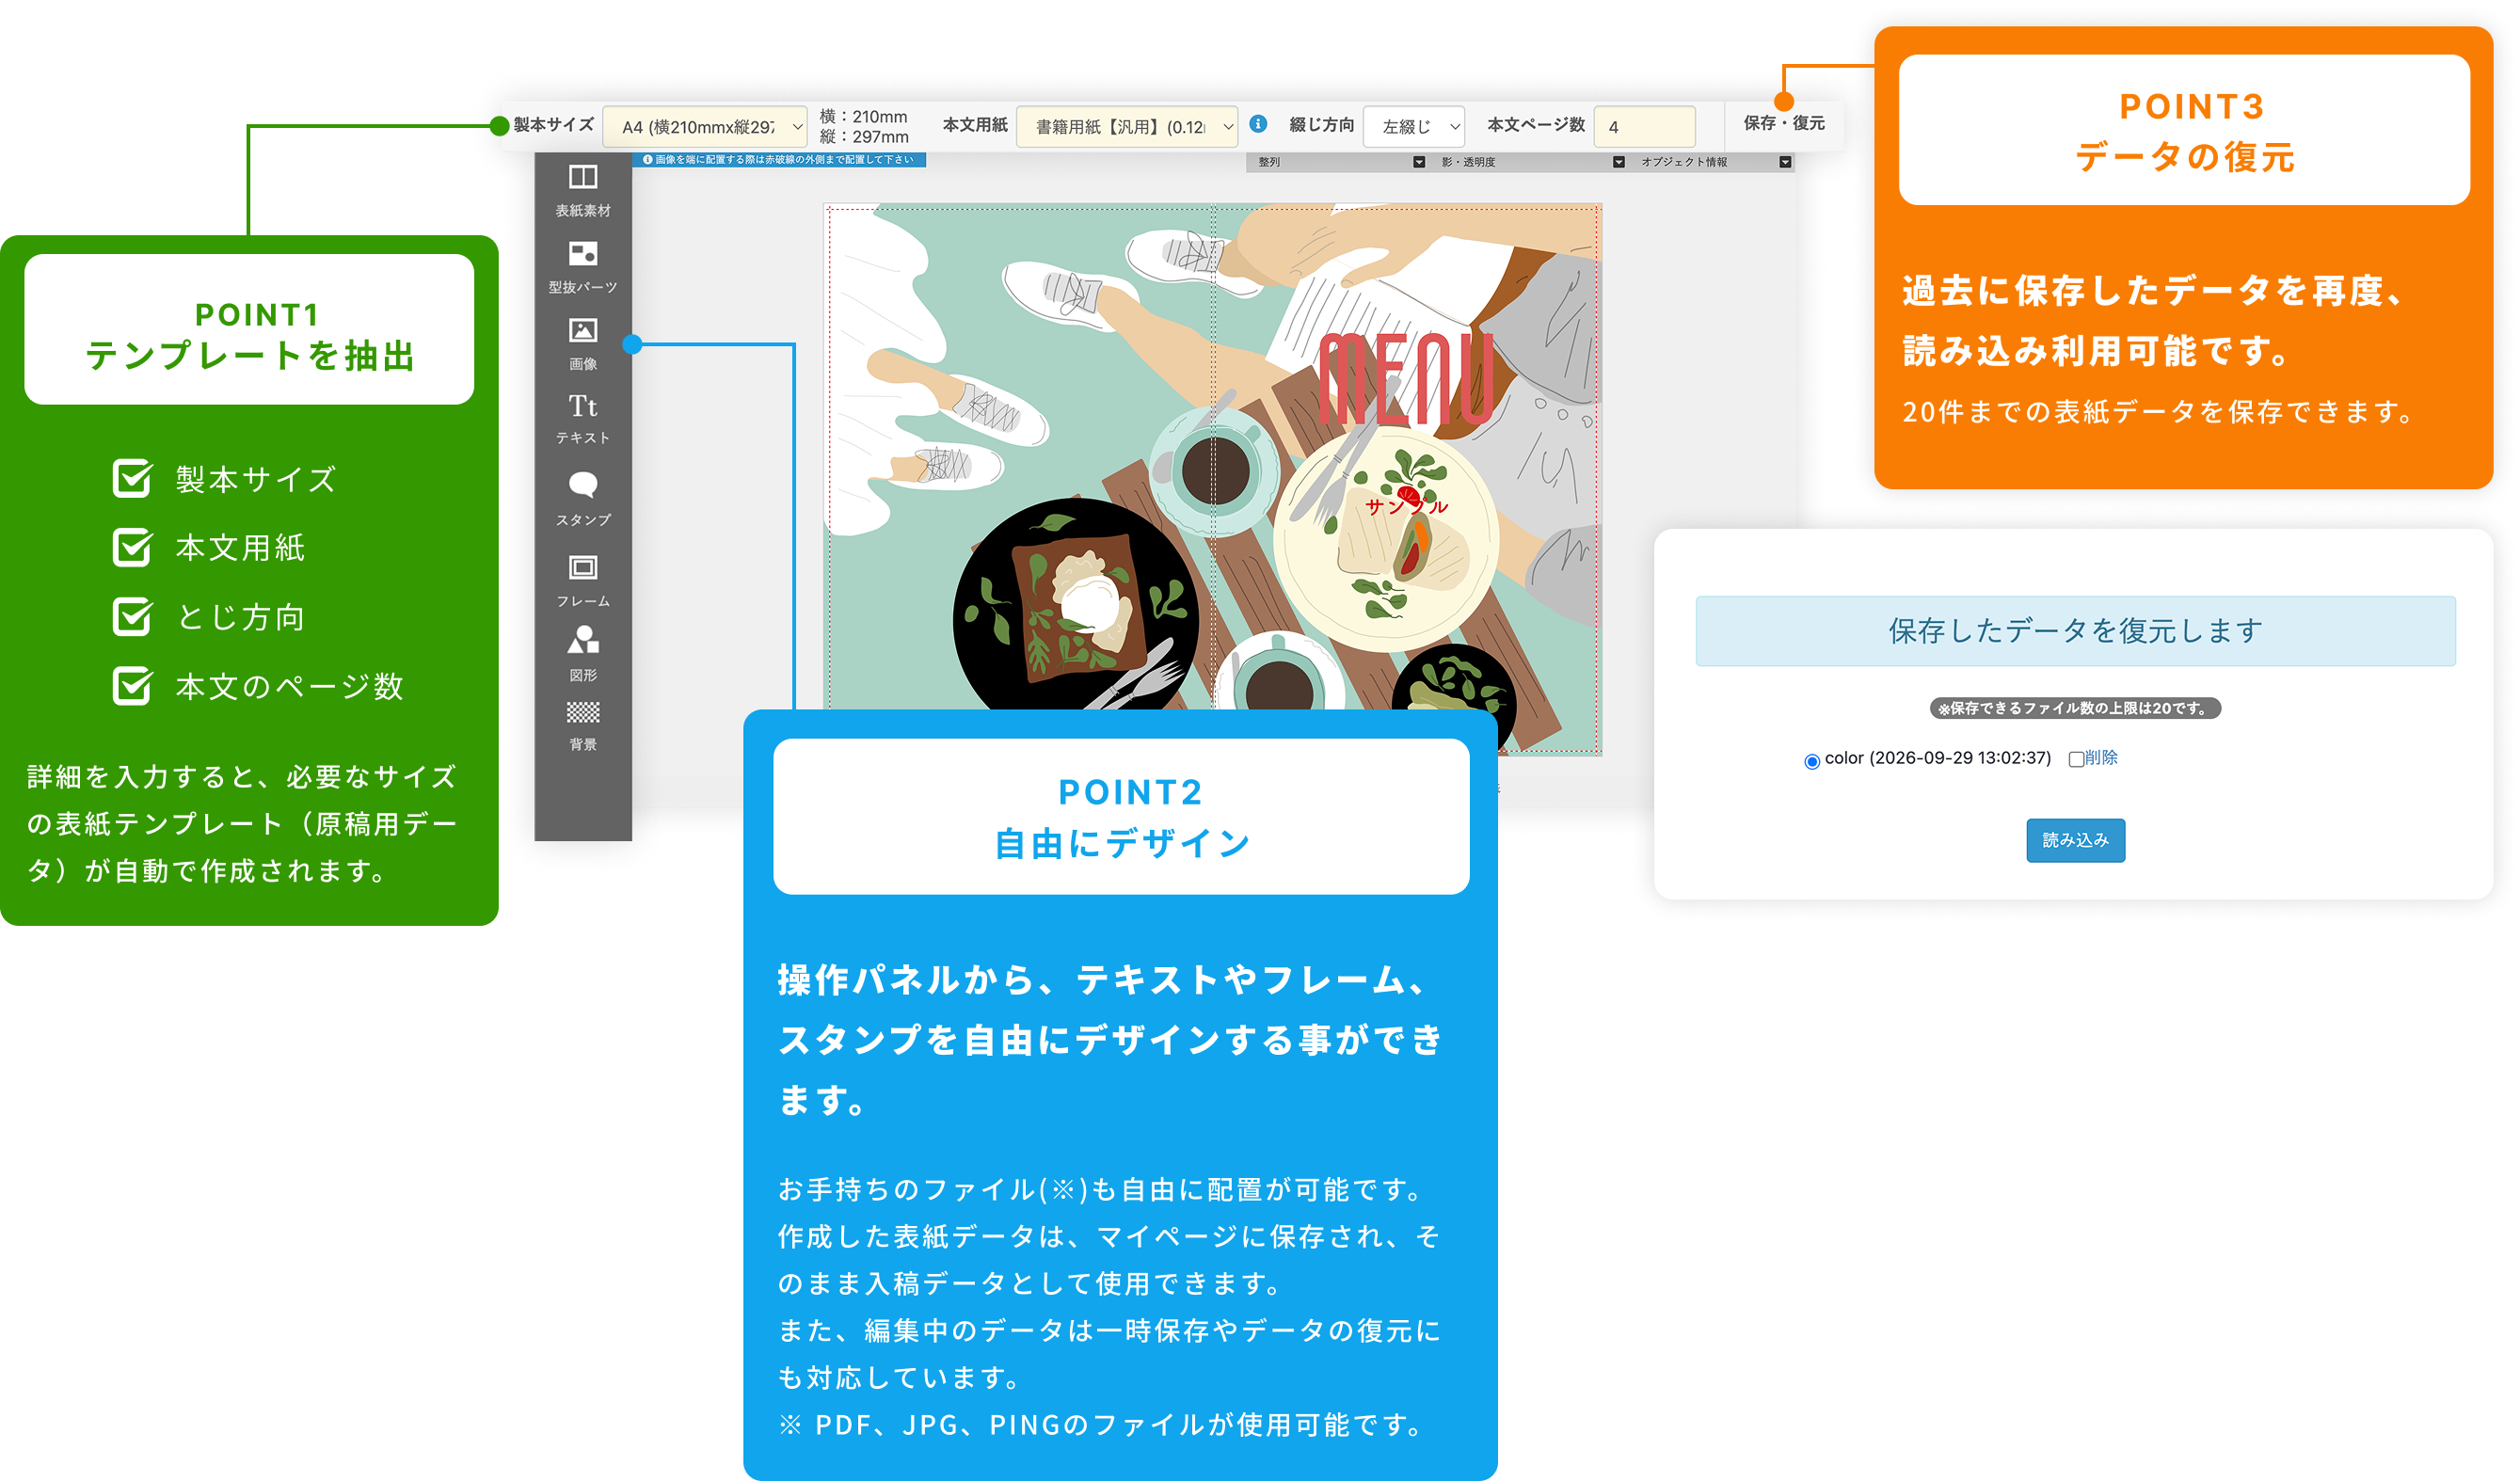Image resolution: width=2520 pixels, height=1481 pixels.
Task: Click the 横：210mm dimension text
Action: [864, 117]
